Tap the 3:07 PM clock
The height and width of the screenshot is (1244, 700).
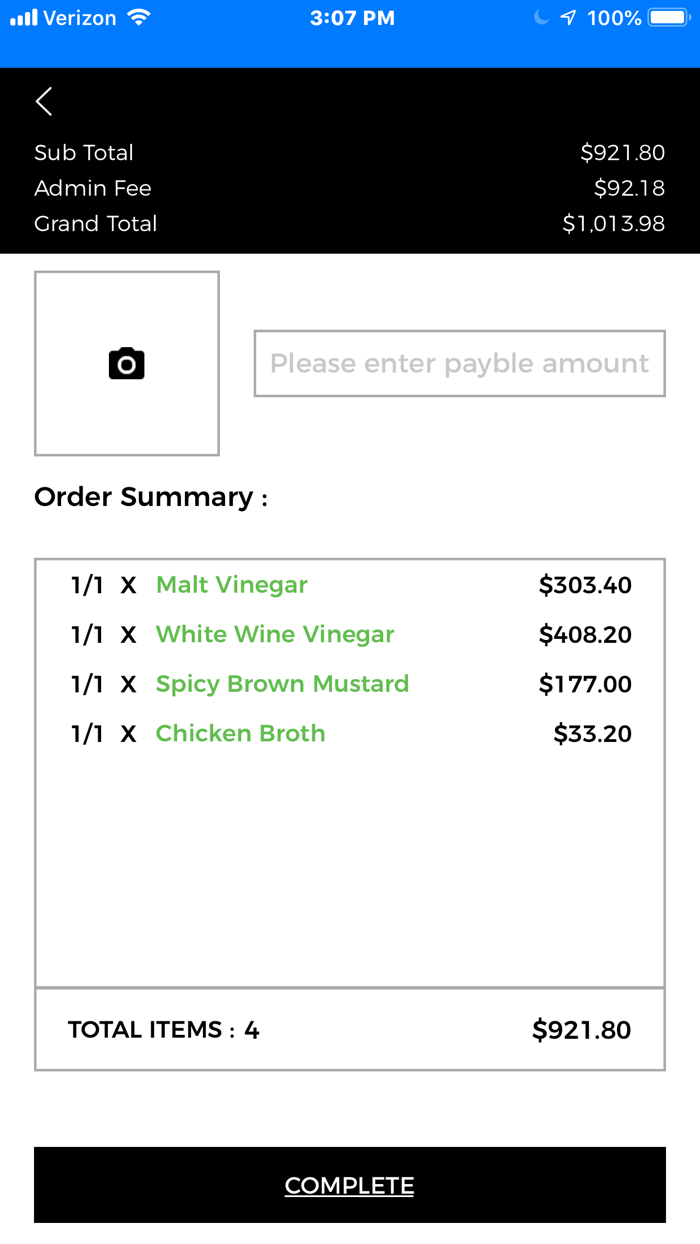point(352,18)
